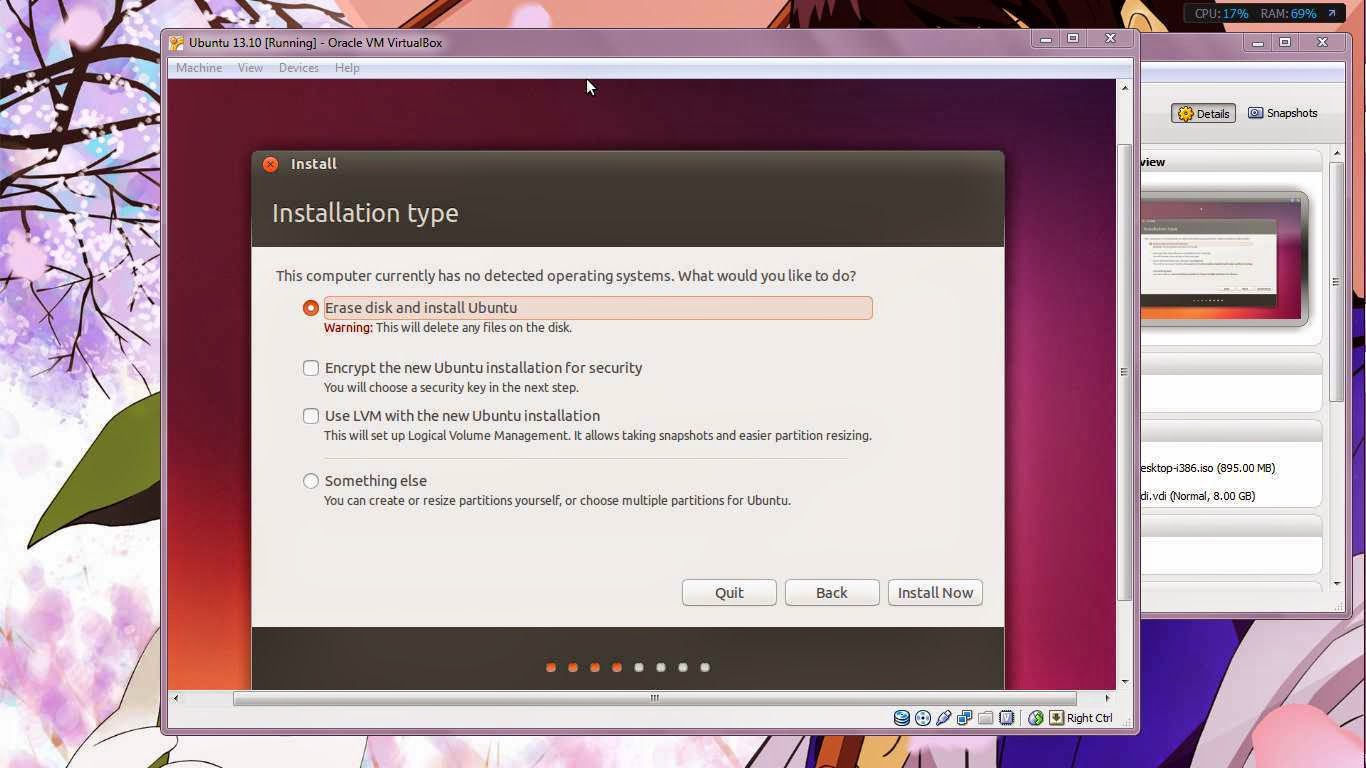Open the Help menu
The width and height of the screenshot is (1366, 768).
point(347,68)
